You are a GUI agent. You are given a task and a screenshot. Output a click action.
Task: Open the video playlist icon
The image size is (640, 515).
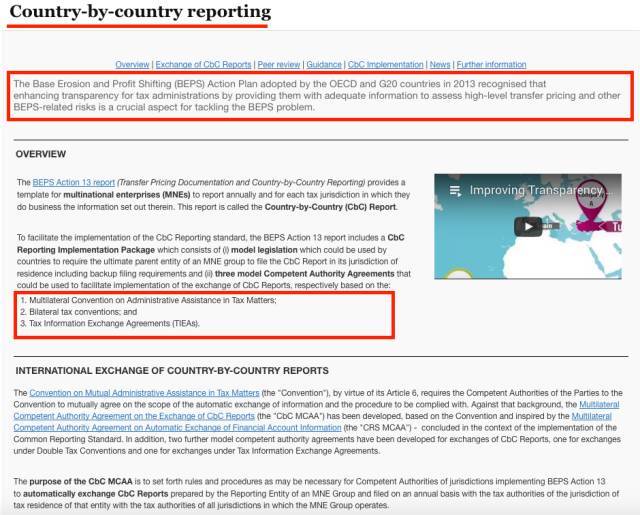(x=453, y=190)
